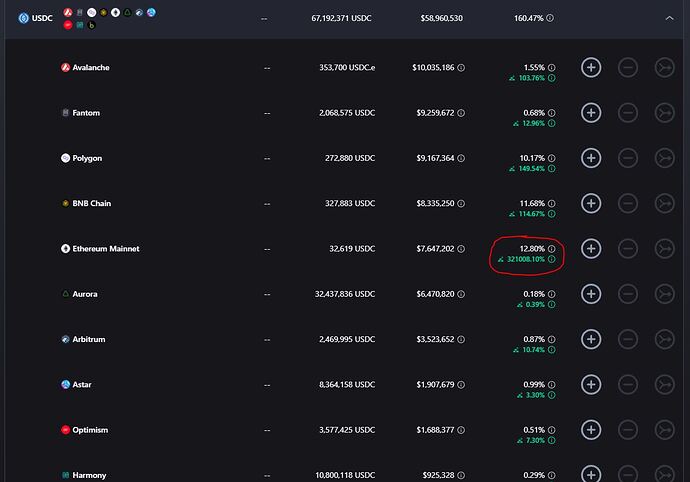Click the plus button for Astar
This screenshot has width=690, height=482.
click(591, 385)
